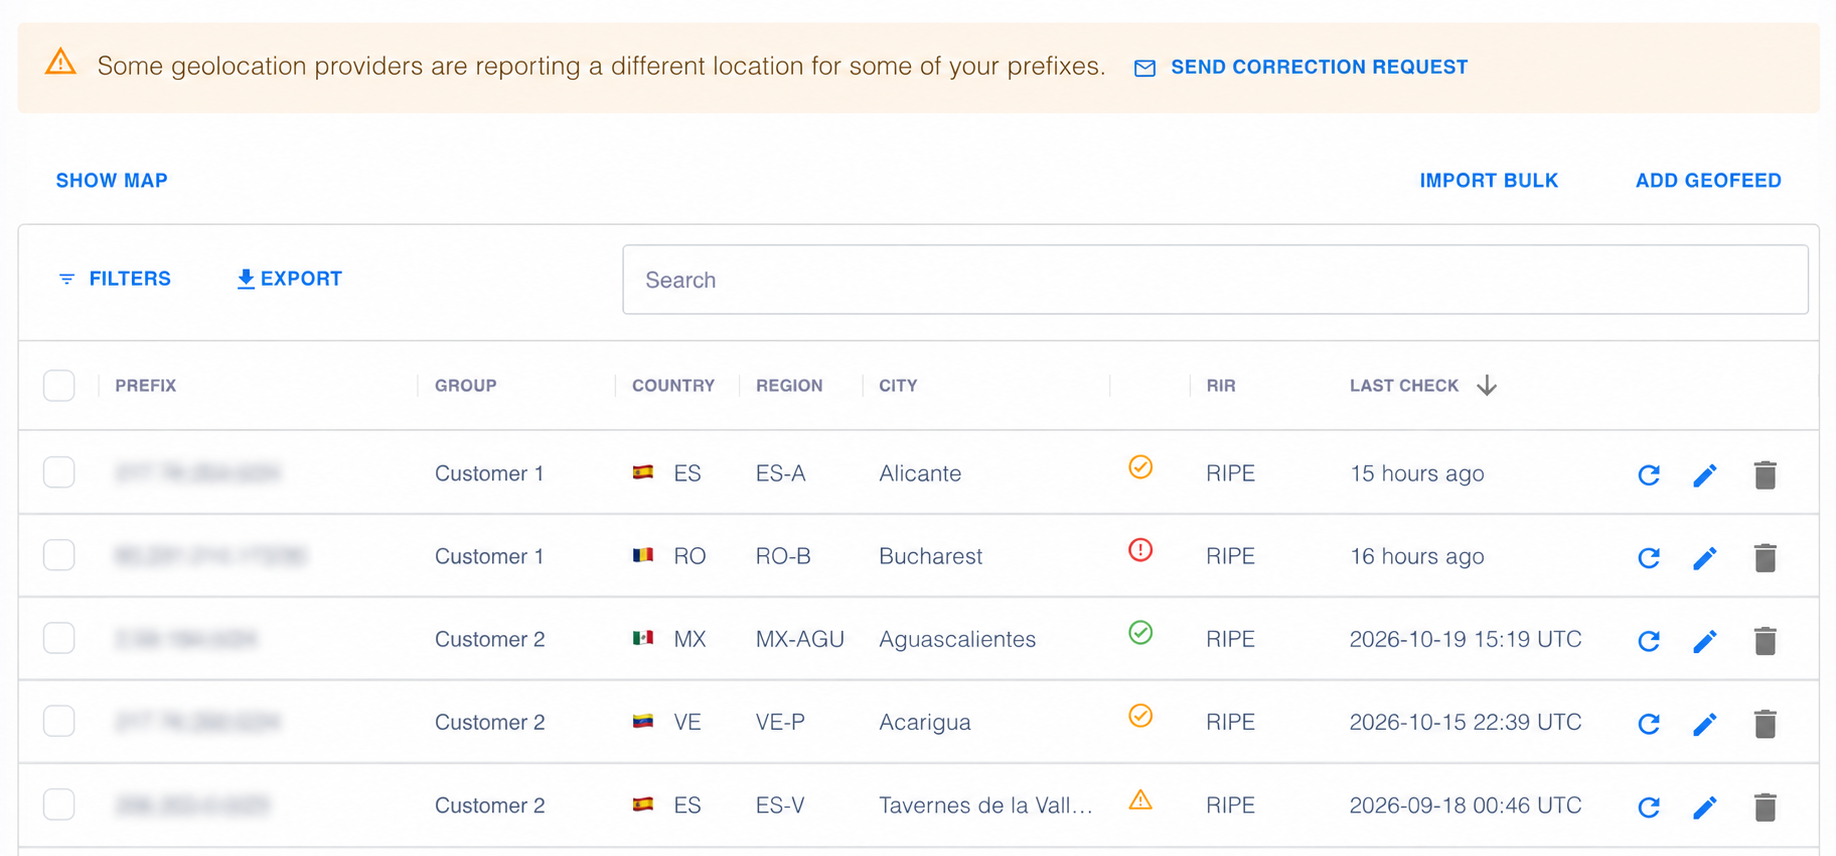Select the Alicante row checkbox

(x=59, y=472)
